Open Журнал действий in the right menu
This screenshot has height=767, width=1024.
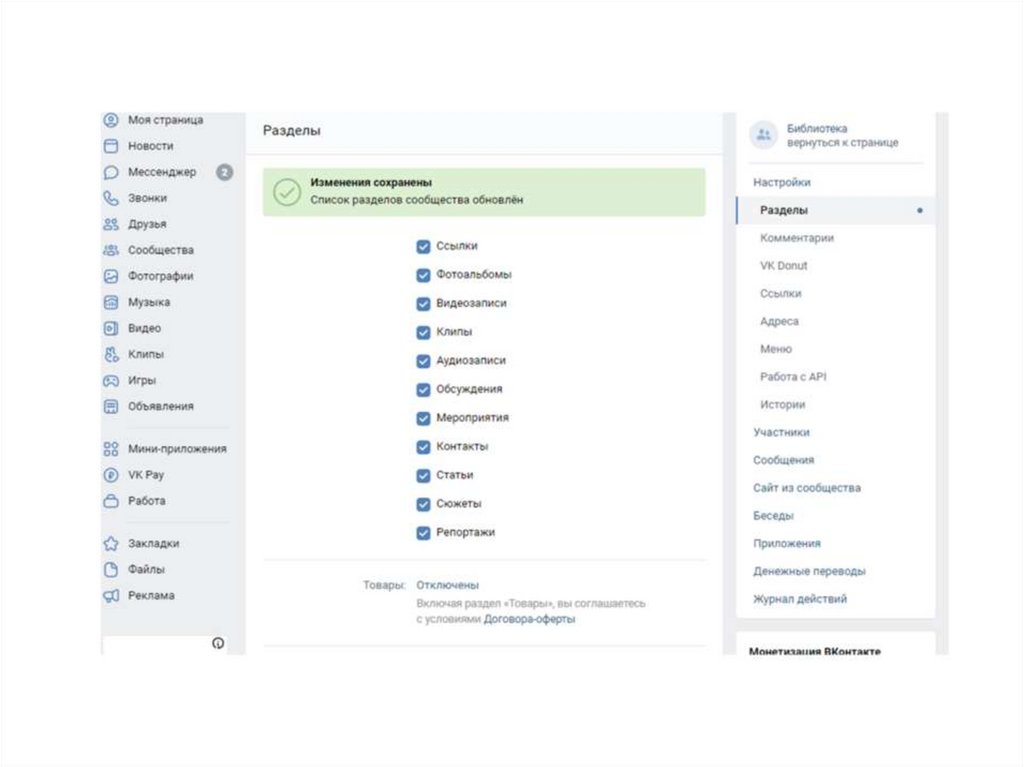800,599
